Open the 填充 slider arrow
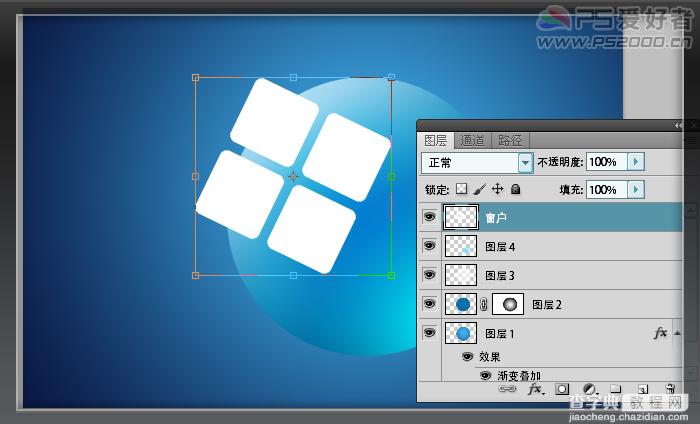The height and width of the screenshot is (424, 700). click(636, 190)
